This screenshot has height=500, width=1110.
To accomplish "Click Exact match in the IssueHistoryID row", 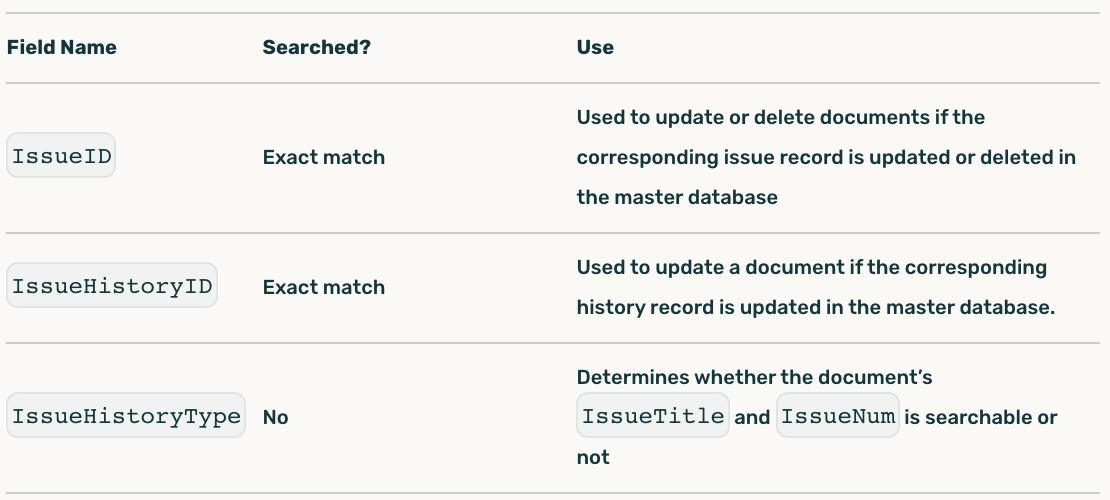I will coord(323,287).
